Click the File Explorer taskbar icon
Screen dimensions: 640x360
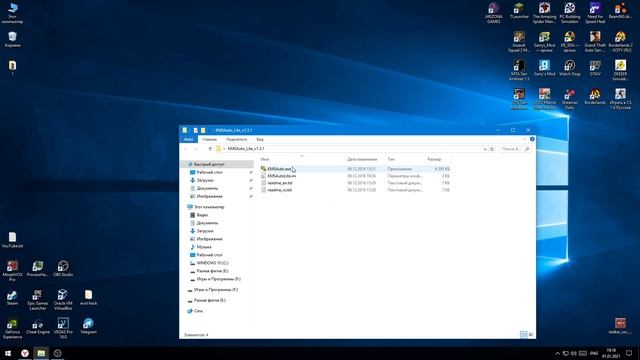[41, 353]
